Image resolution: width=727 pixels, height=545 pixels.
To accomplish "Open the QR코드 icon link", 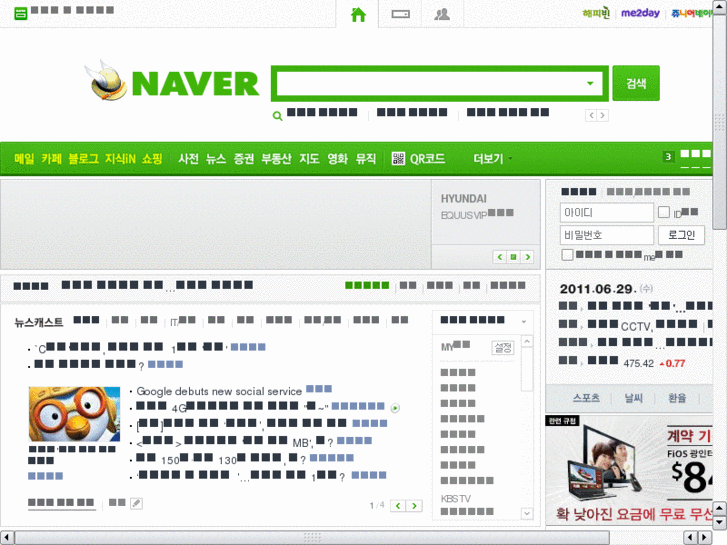I will click(418, 159).
